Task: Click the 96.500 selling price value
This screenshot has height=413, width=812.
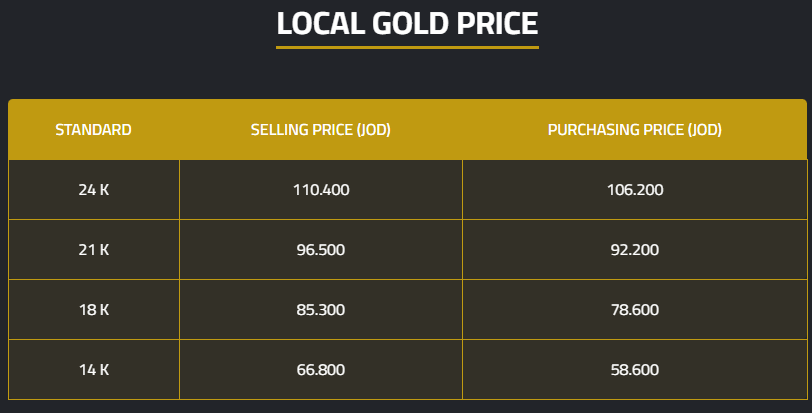Action: click(x=321, y=250)
